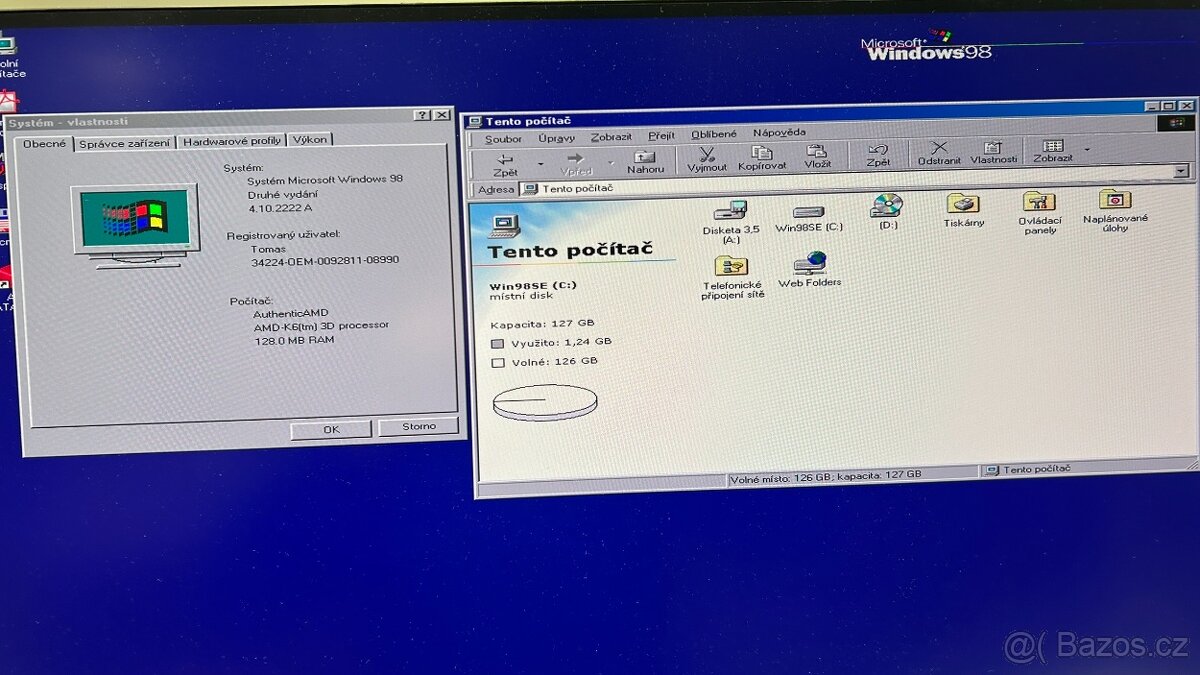Open Telefonické připojení sítě
The image size is (1200, 675).
click(729, 267)
